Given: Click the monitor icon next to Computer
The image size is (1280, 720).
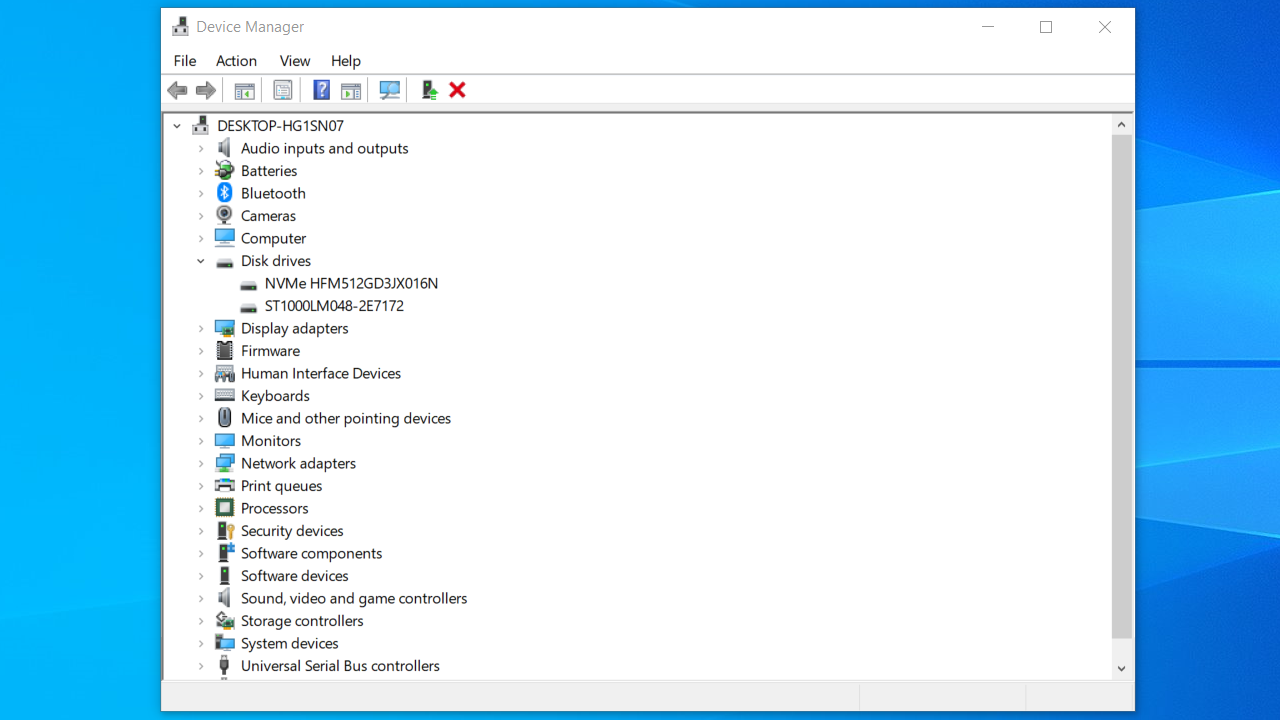Looking at the screenshot, I should click(225, 238).
